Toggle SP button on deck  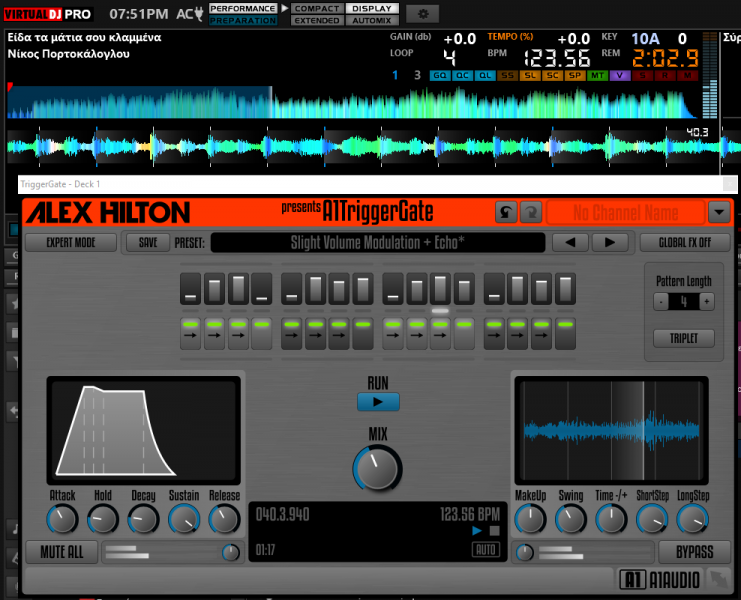click(575, 75)
